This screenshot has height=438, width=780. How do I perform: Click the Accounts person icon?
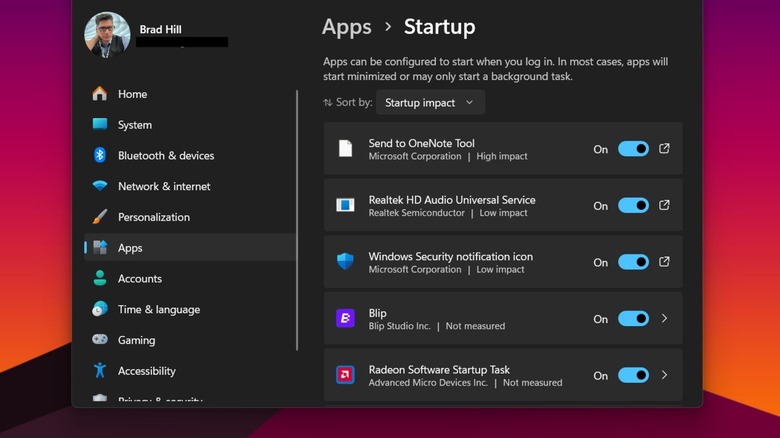pos(99,278)
